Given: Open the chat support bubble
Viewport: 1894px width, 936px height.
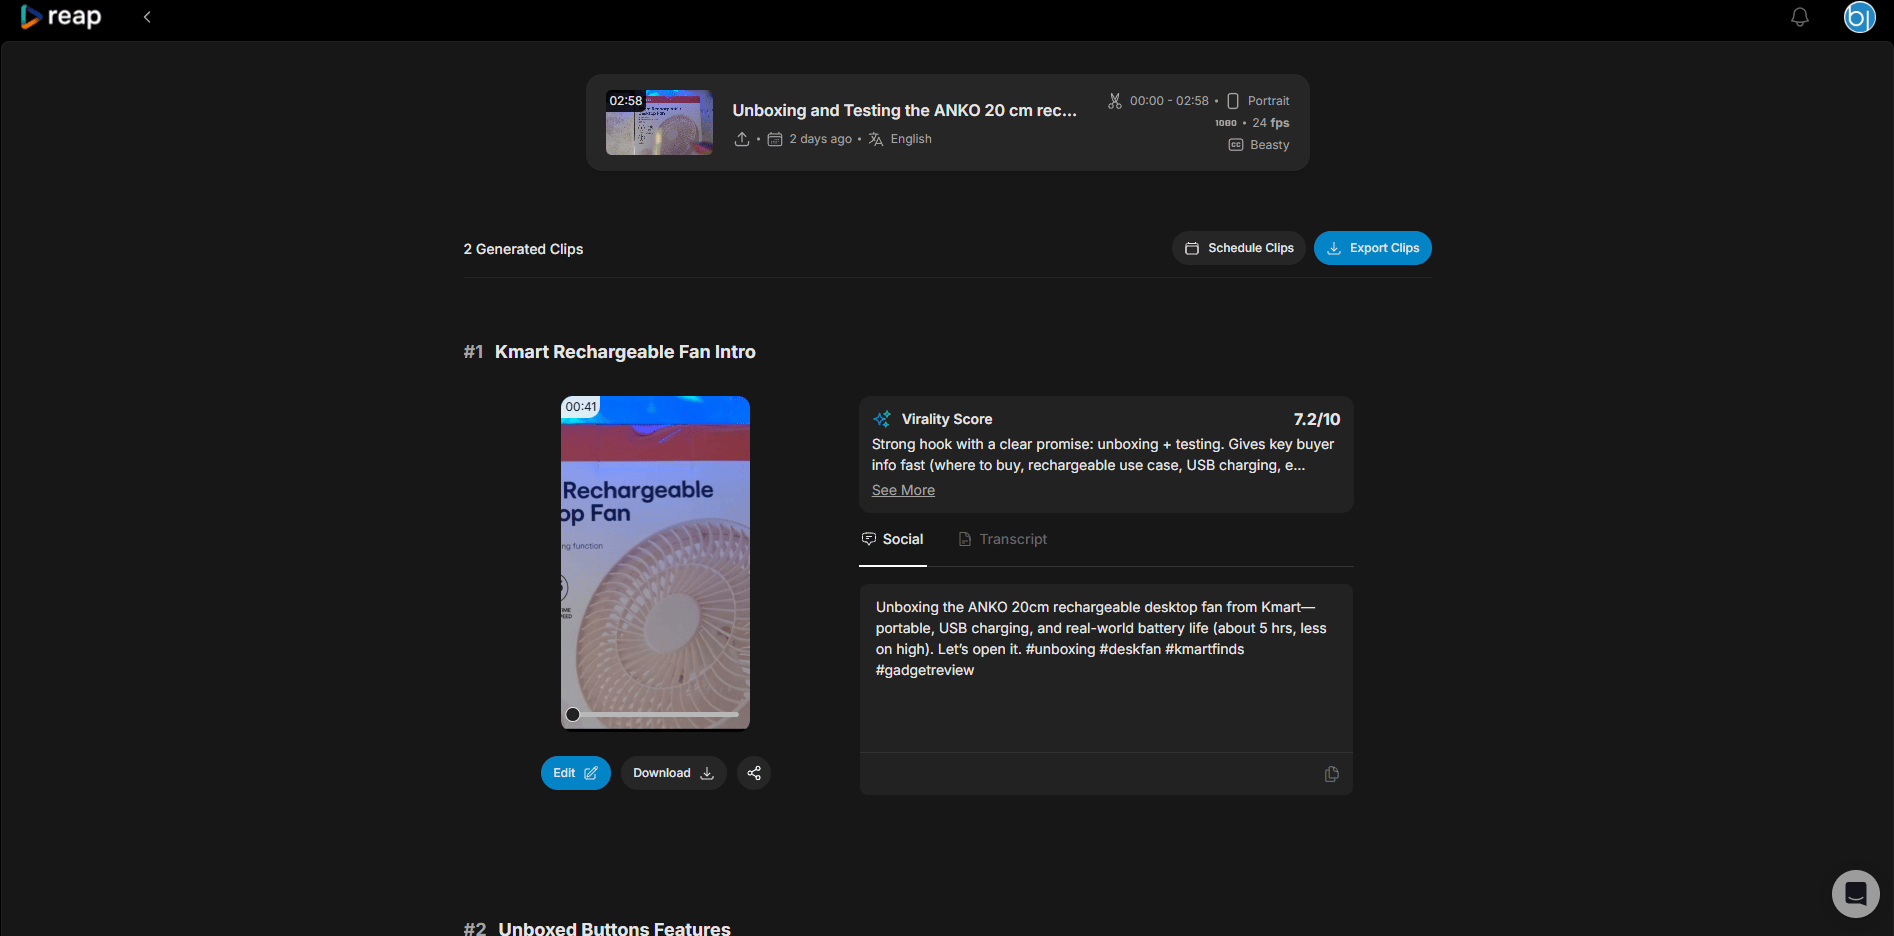Looking at the screenshot, I should pyautogui.click(x=1855, y=893).
